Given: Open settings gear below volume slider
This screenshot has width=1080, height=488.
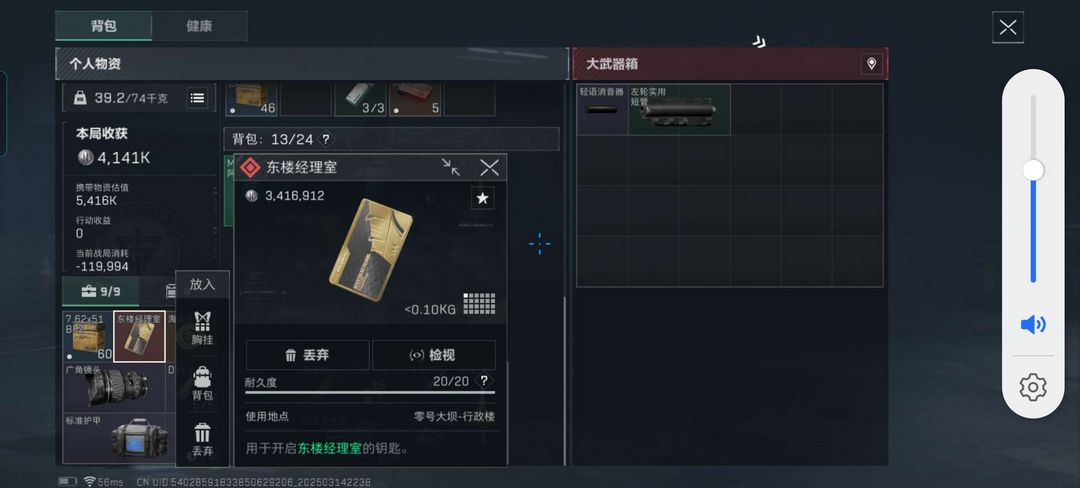Looking at the screenshot, I should [x=1032, y=388].
